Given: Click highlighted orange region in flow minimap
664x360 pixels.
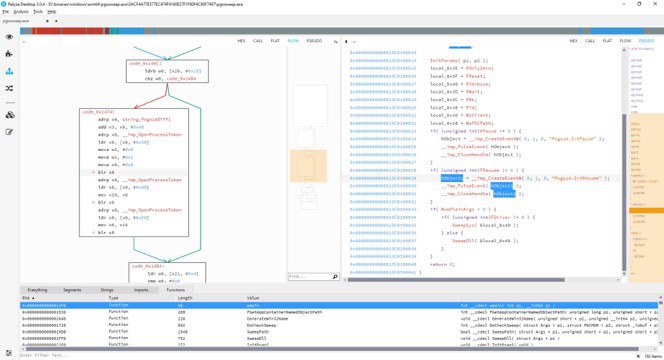Looking at the screenshot, I should click(308, 166).
